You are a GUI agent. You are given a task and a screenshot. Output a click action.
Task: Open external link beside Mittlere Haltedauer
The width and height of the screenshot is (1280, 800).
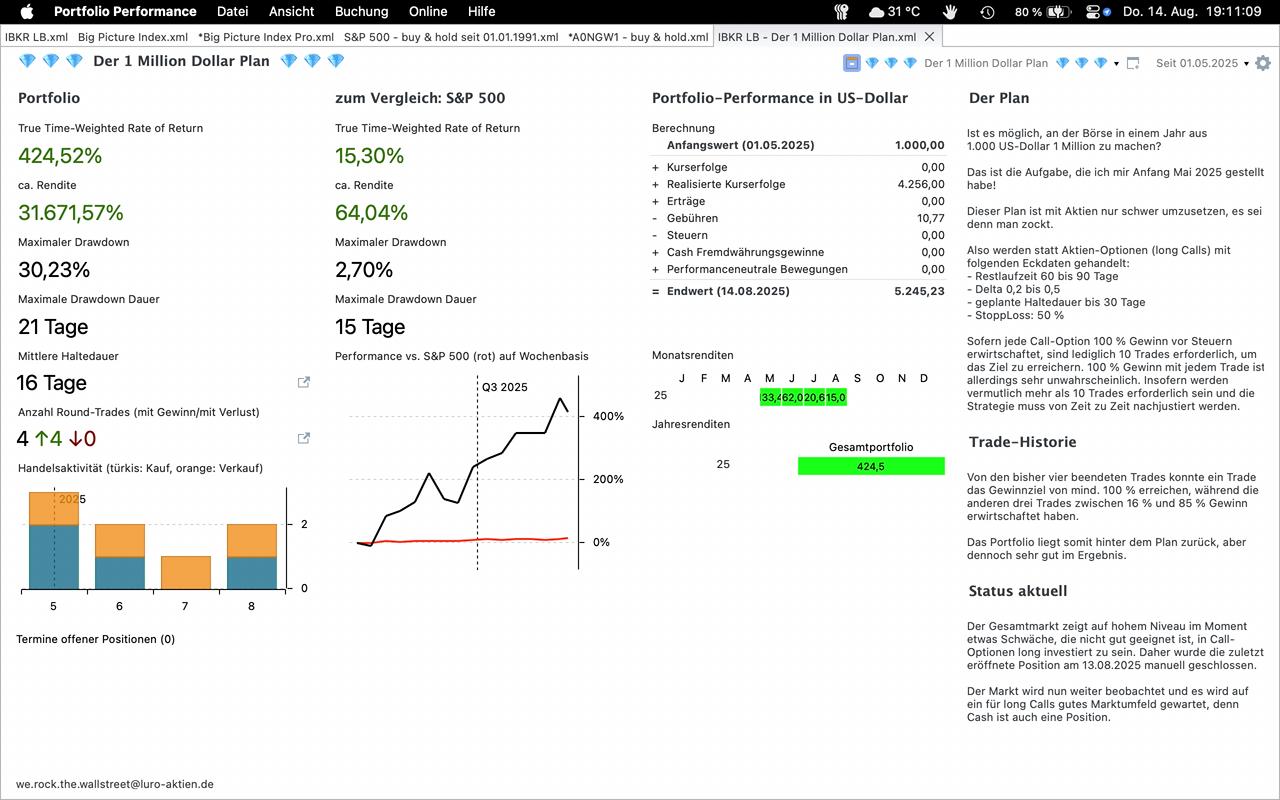(303, 382)
